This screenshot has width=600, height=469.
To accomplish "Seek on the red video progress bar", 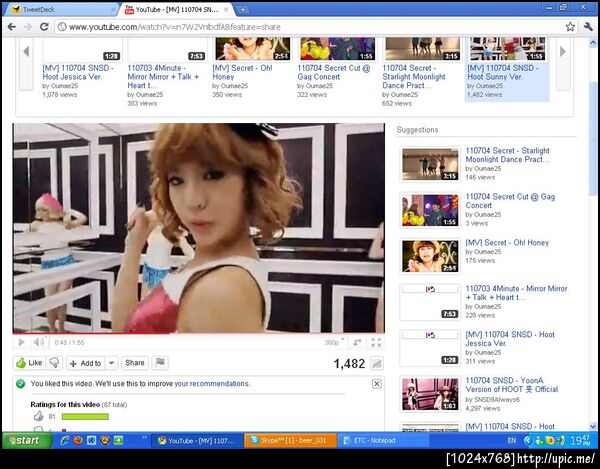I will point(198,334).
